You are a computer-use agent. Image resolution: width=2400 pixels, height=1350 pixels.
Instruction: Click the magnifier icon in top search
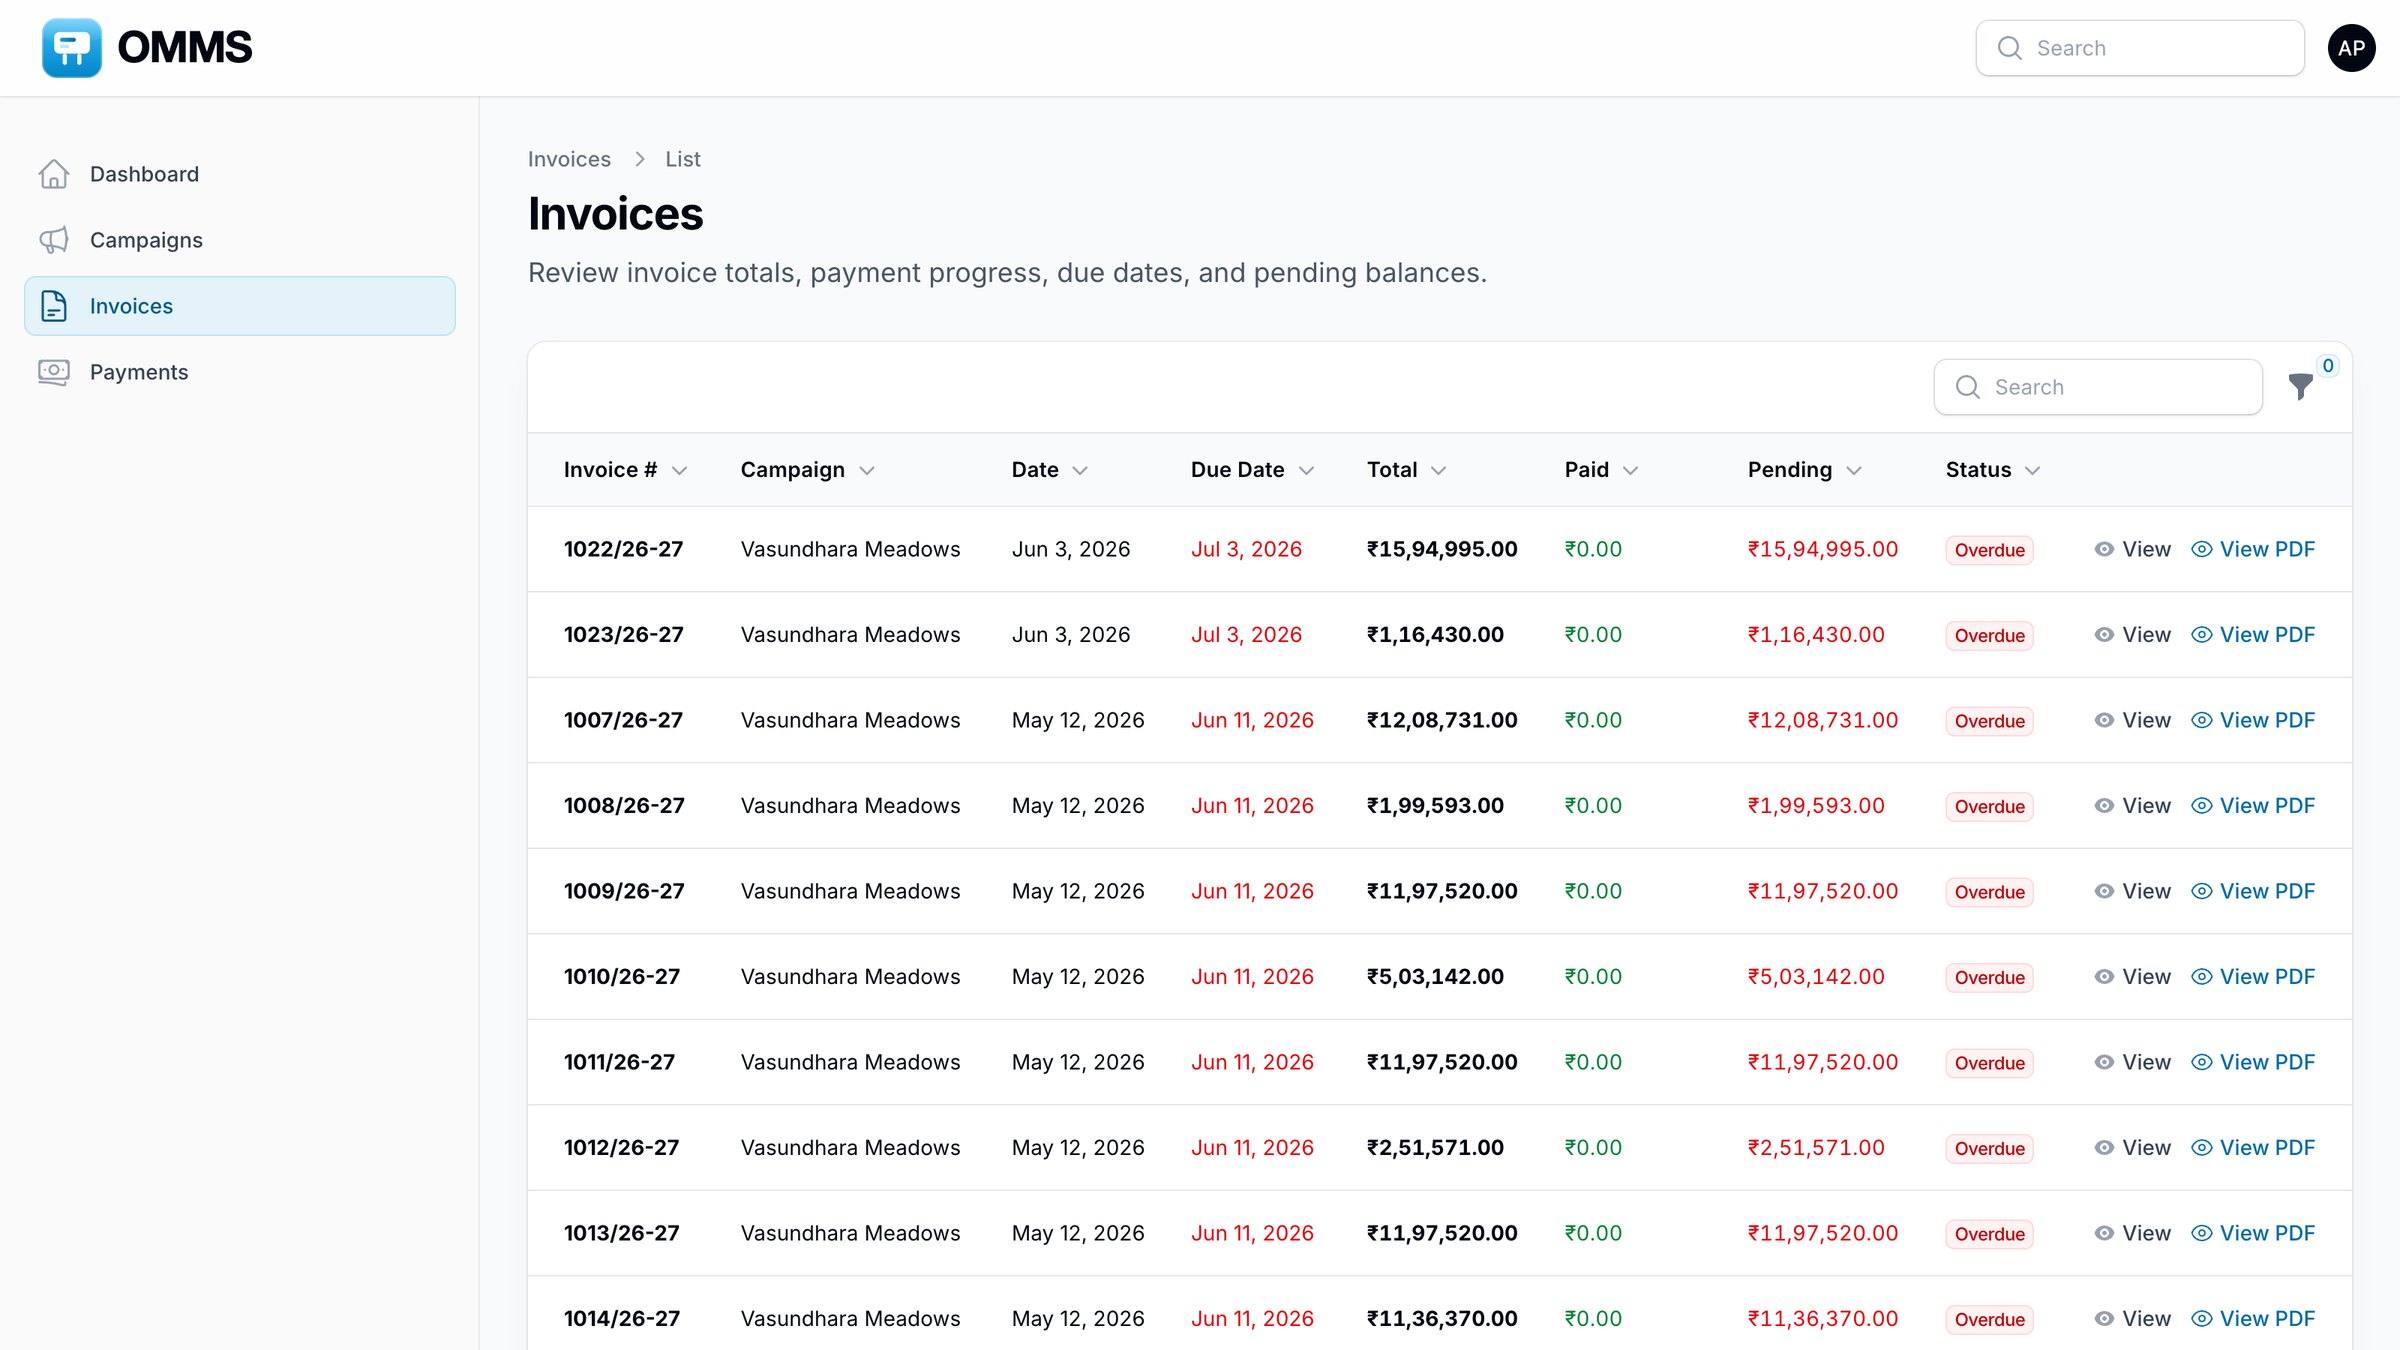tap(2009, 48)
